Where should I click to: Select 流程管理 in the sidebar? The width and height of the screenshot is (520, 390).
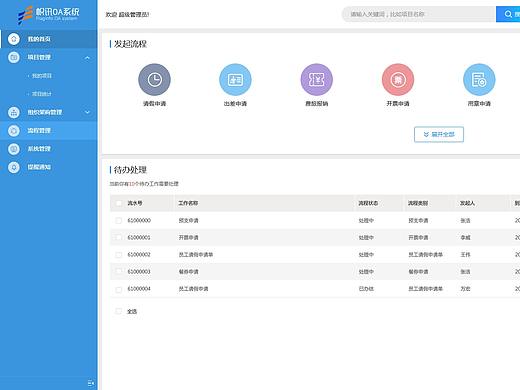coord(39,131)
